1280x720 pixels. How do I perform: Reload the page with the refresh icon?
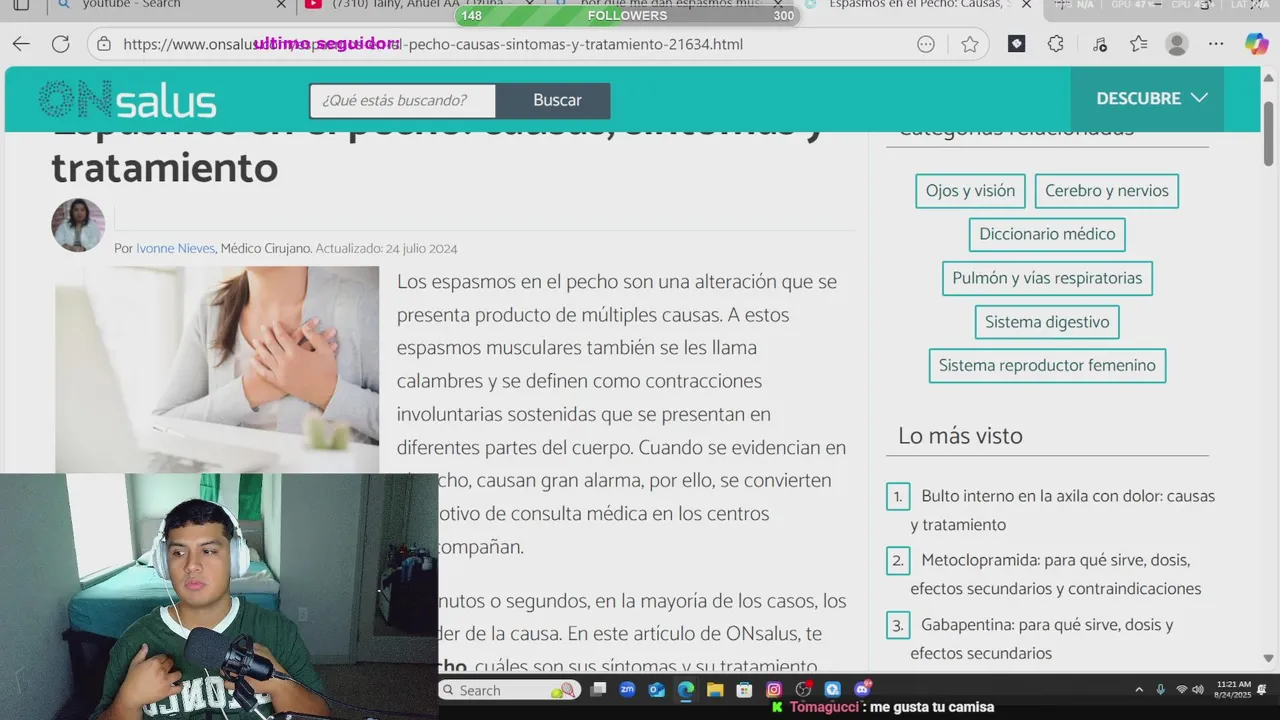[x=60, y=44]
